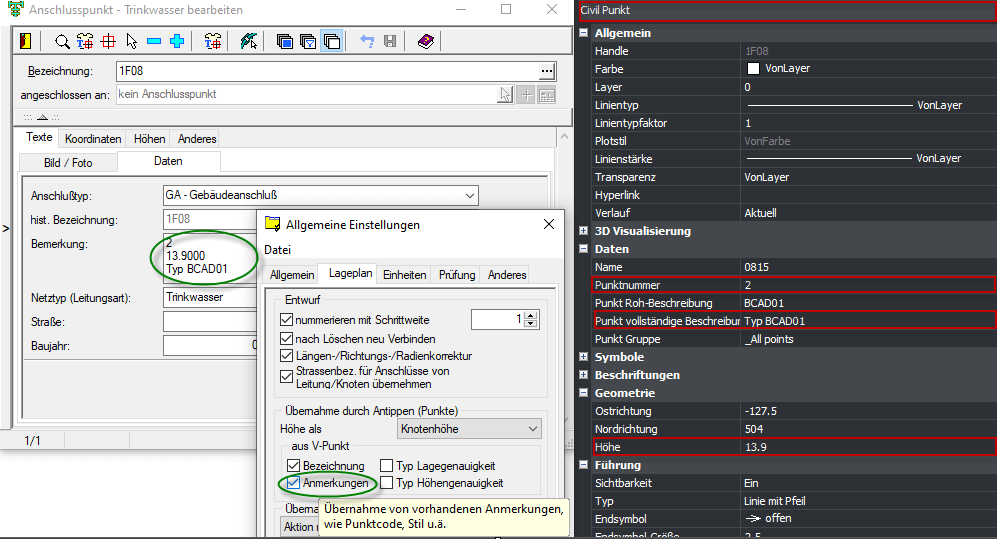997x539 pixels.
Task: Click the exit door icon in toolbar
Action: pyautogui.click(x=26, y=41)
